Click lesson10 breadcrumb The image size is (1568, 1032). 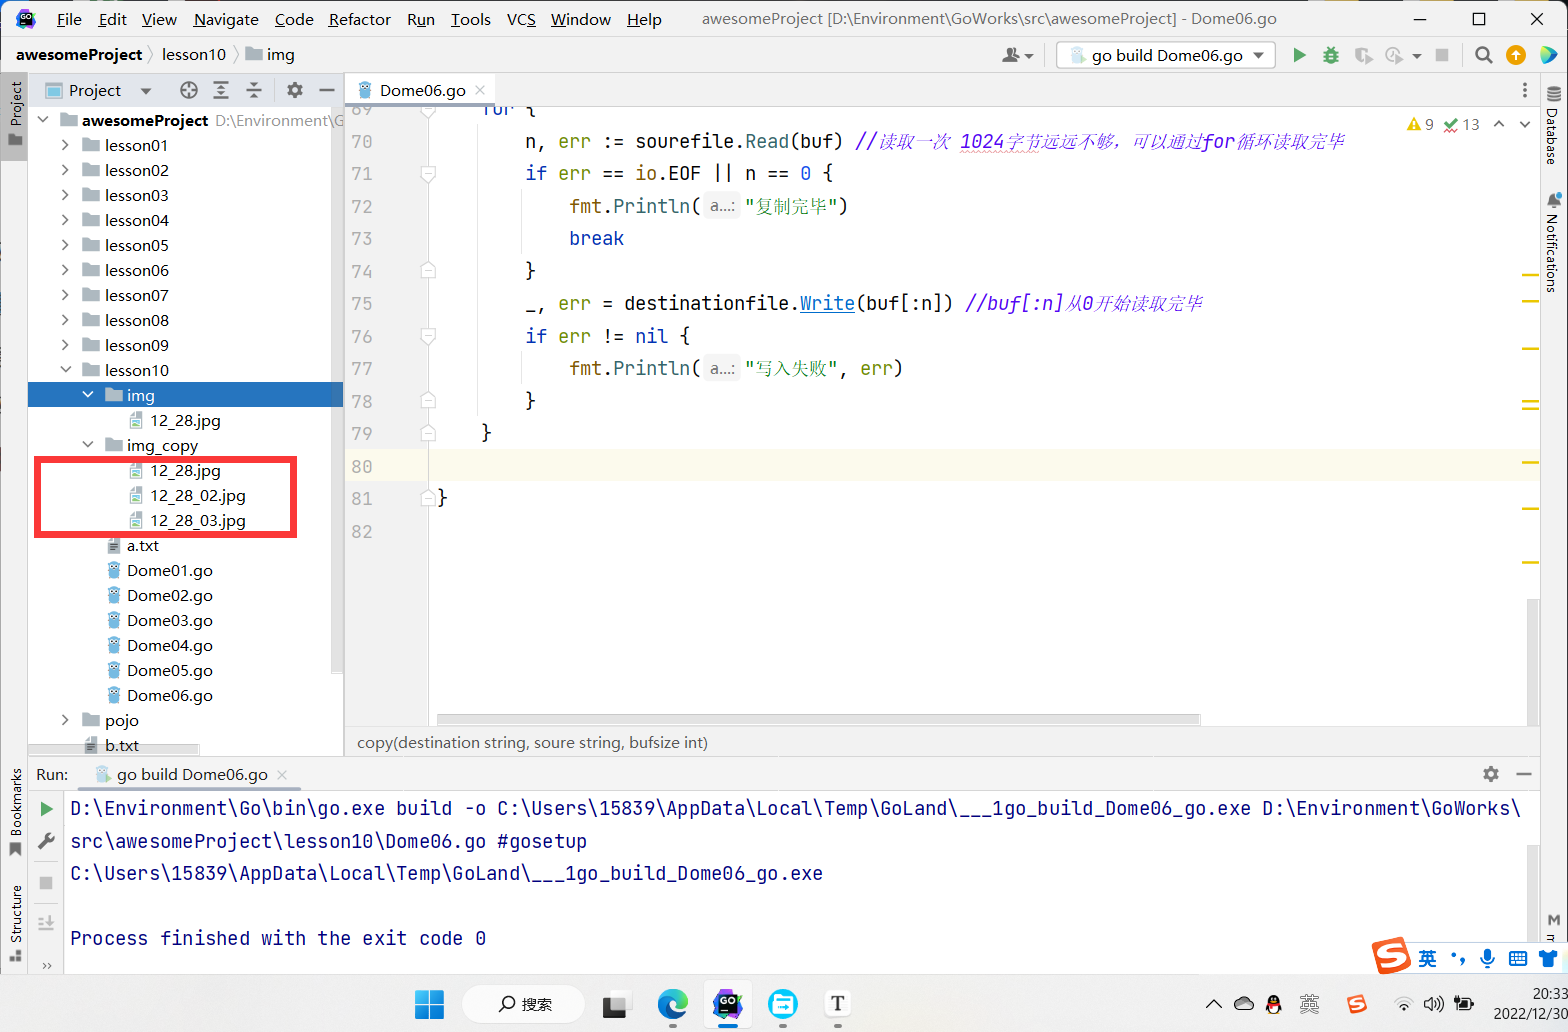pyautogui.click(x=194, y=55)
